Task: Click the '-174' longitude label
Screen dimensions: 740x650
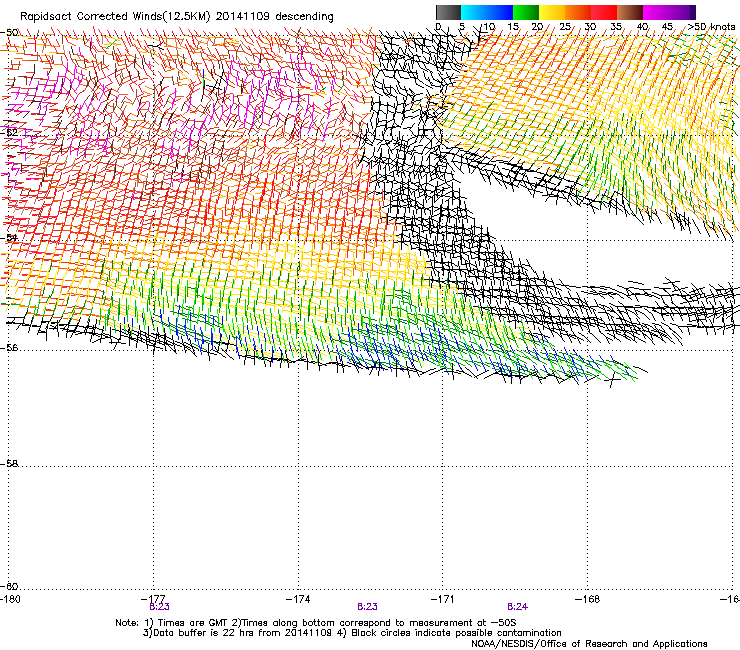Action: click(x=298, y=599)
